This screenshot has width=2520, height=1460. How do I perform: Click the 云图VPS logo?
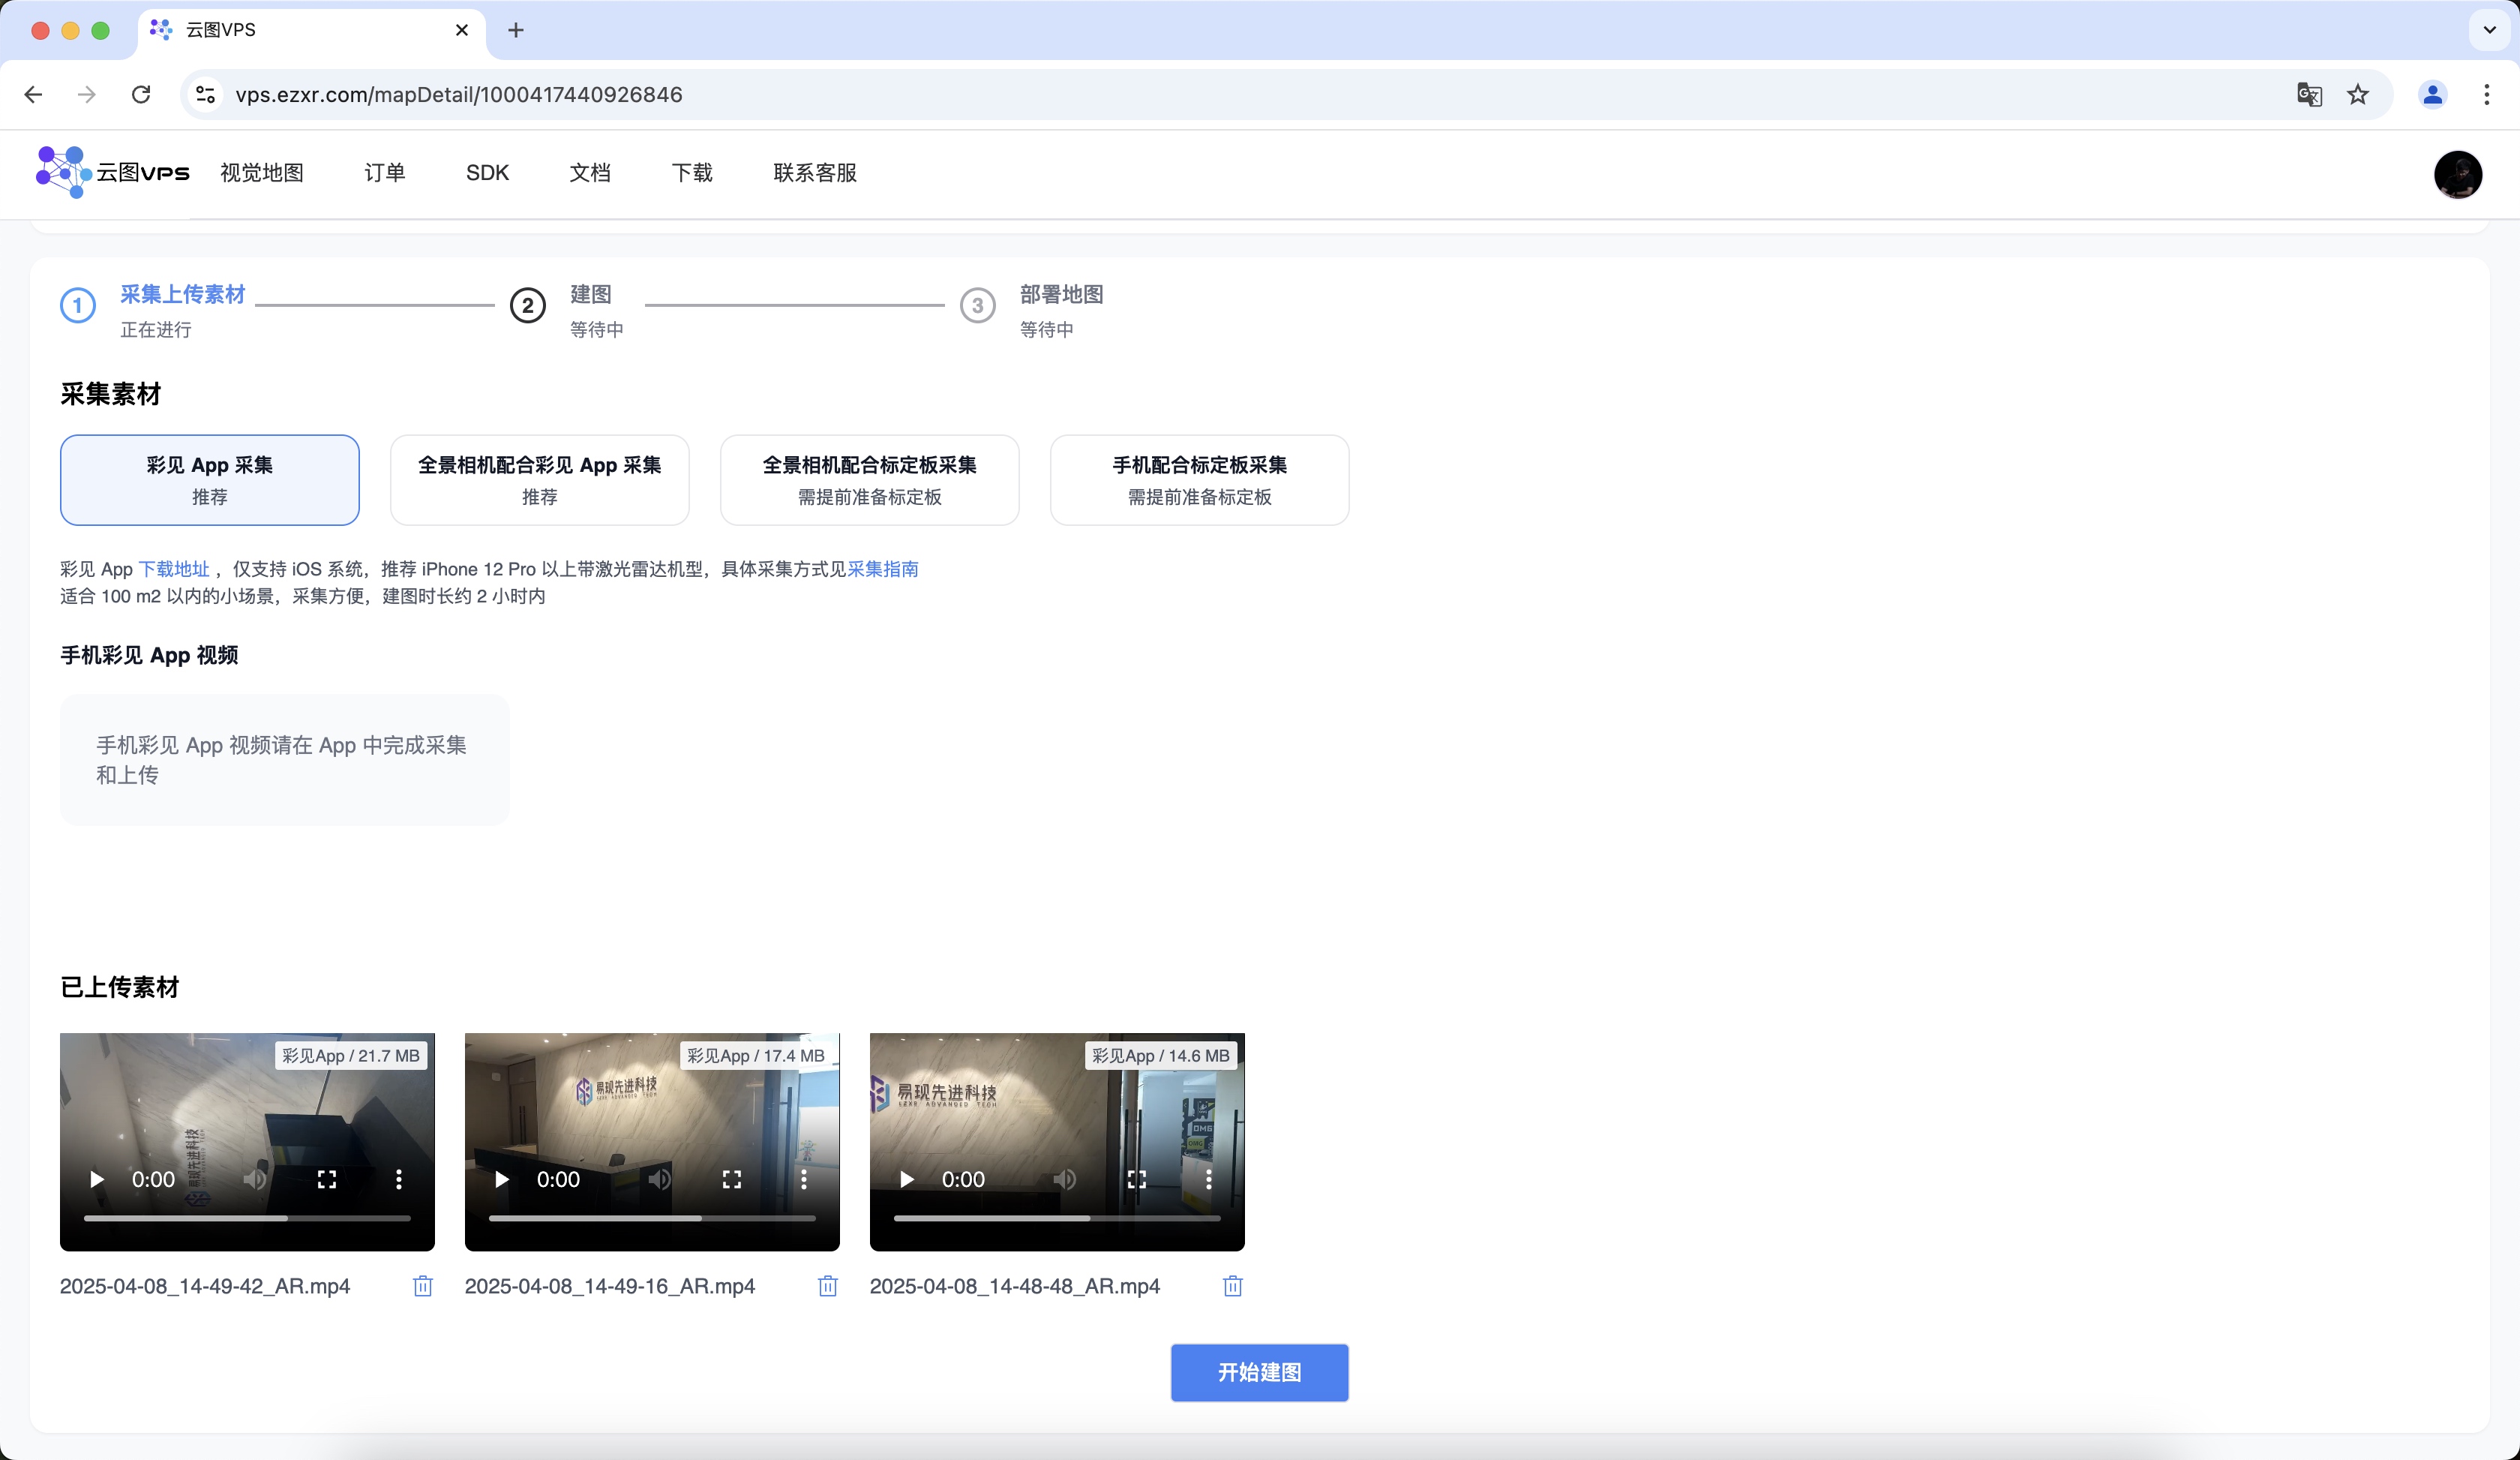(x=112, y=172)
